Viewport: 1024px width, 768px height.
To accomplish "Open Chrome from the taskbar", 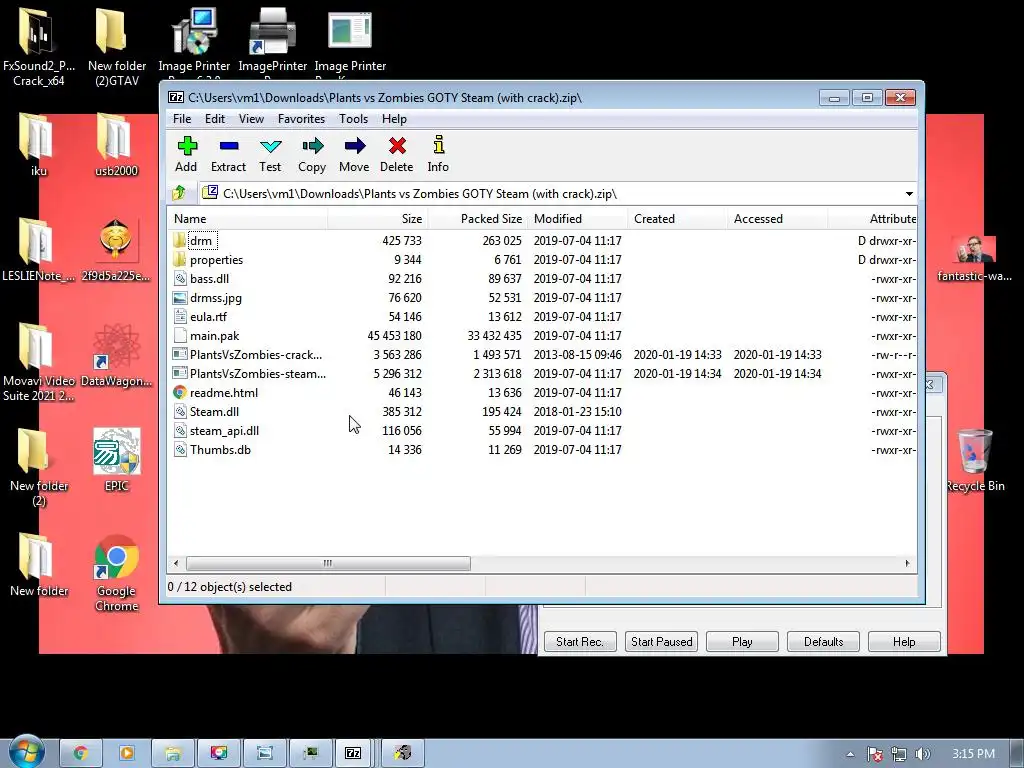I will [81, 753].
